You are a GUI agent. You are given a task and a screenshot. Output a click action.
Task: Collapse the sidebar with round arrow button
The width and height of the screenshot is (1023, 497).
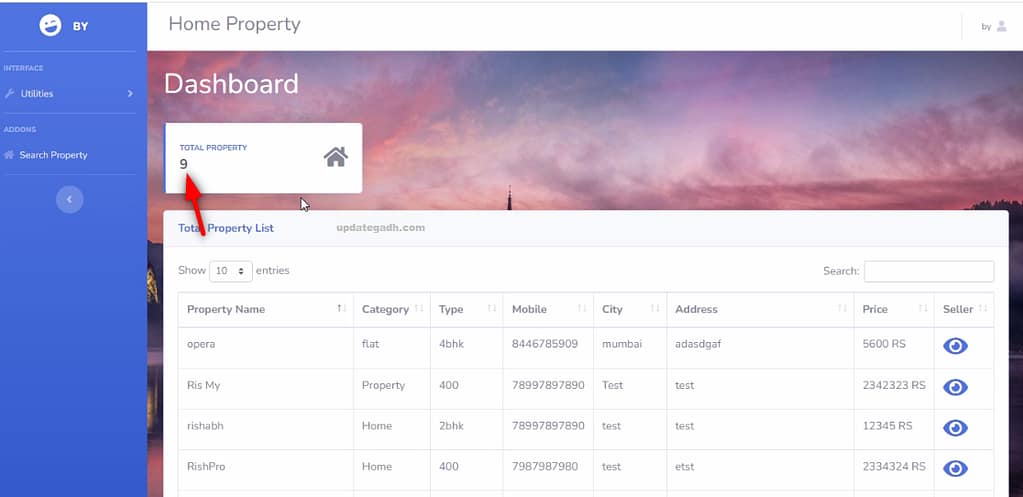[69, 200]
